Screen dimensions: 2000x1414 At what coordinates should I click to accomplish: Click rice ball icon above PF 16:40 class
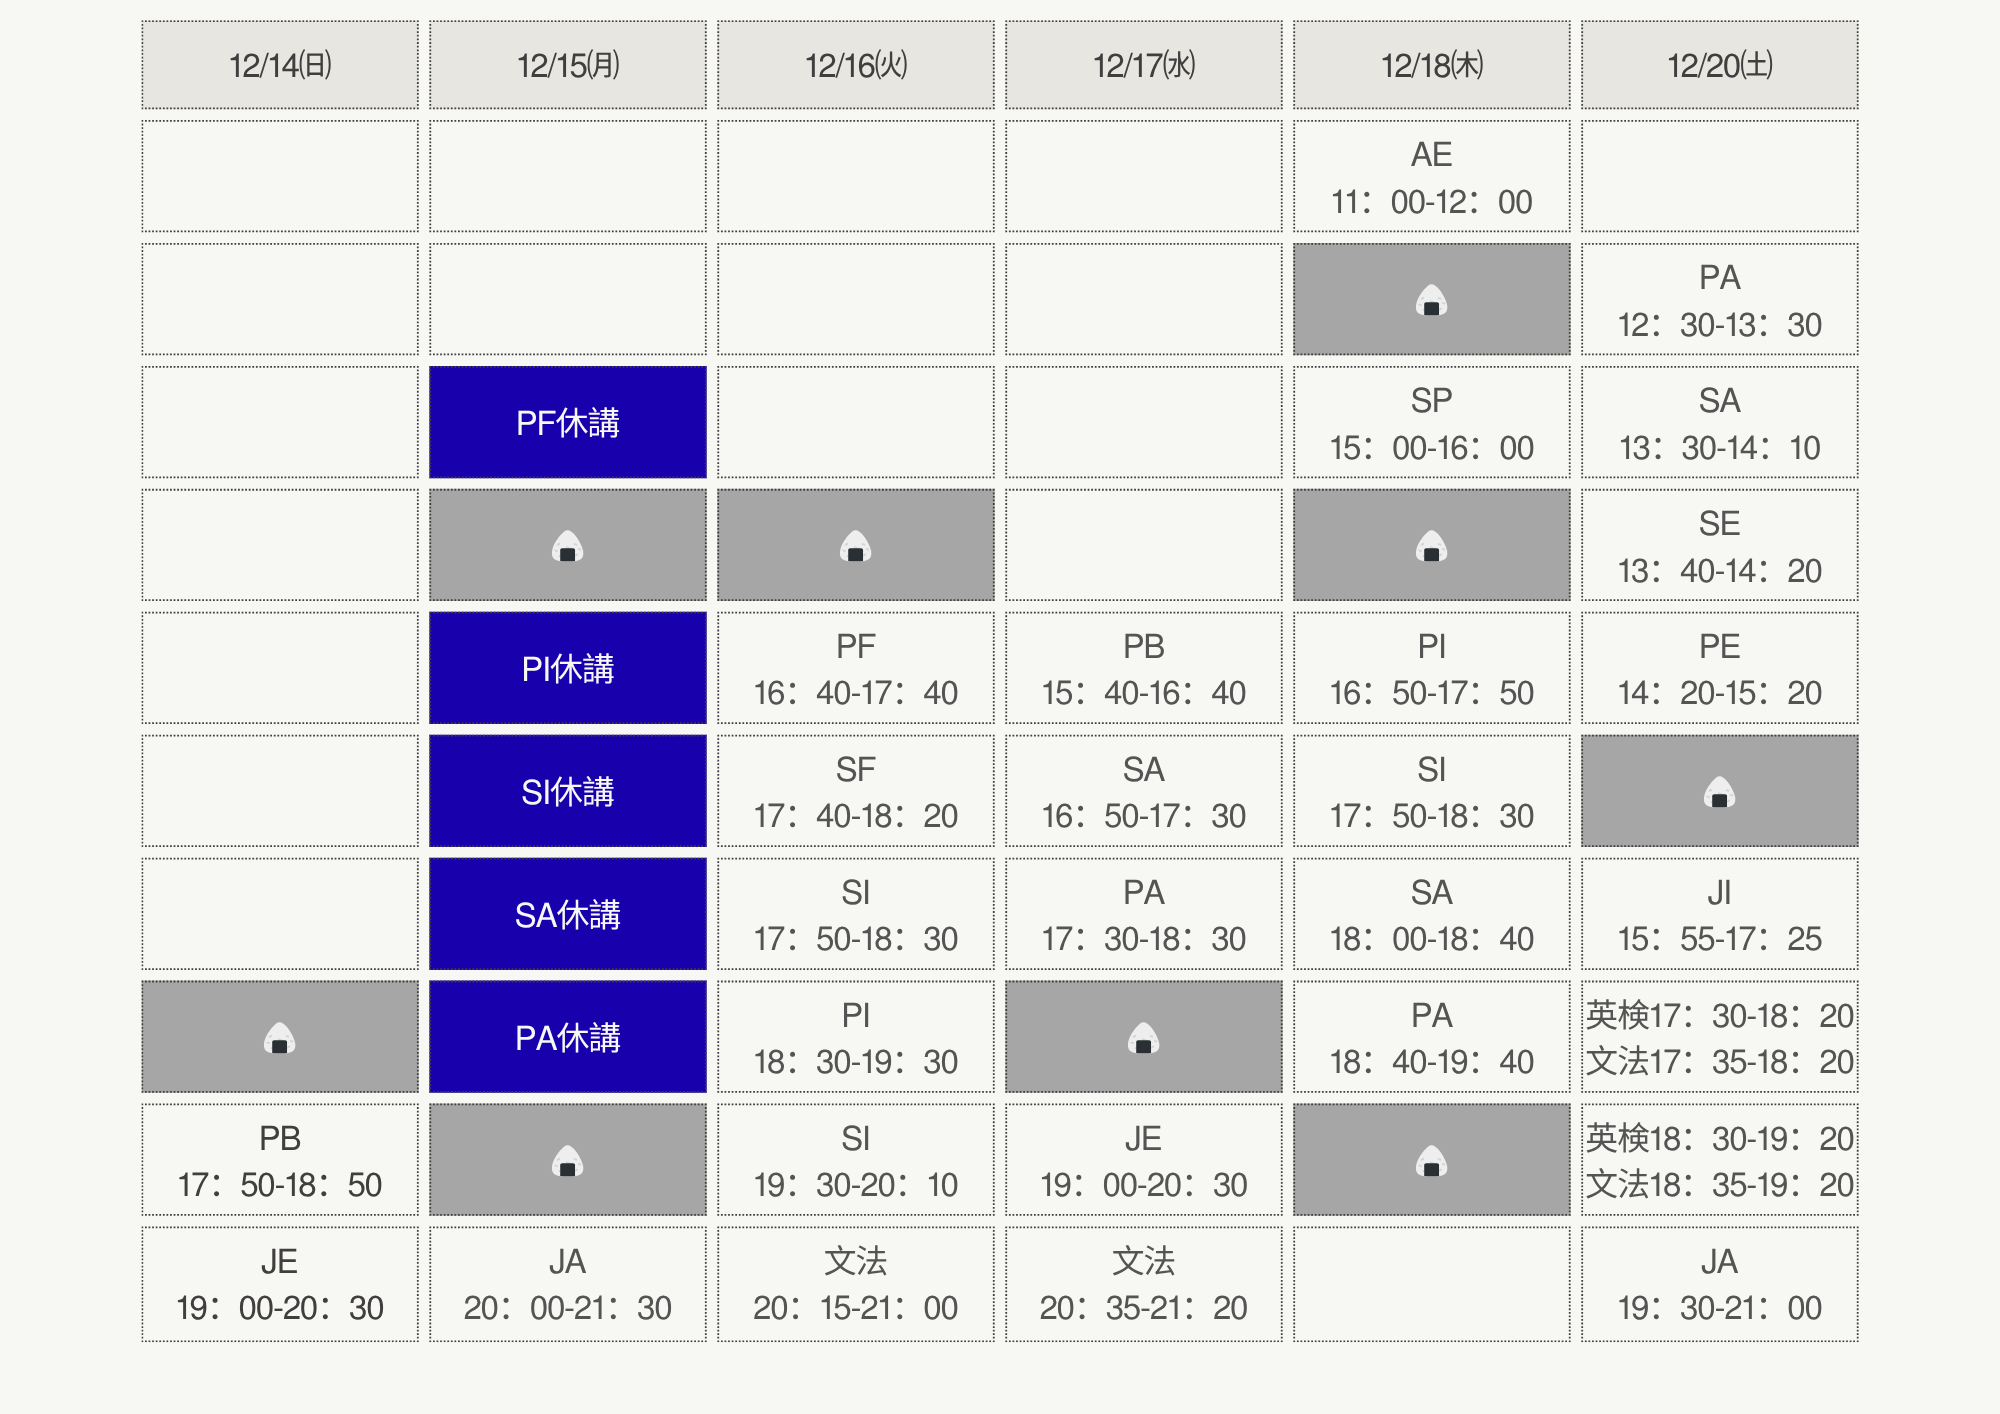855,545
